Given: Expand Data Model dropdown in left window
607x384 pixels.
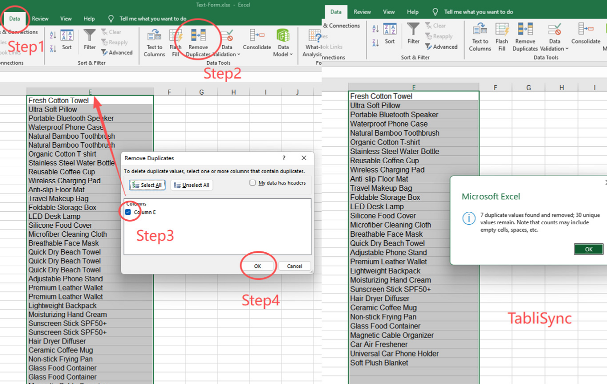Looking at the screenshot, I should pos(291,54).
